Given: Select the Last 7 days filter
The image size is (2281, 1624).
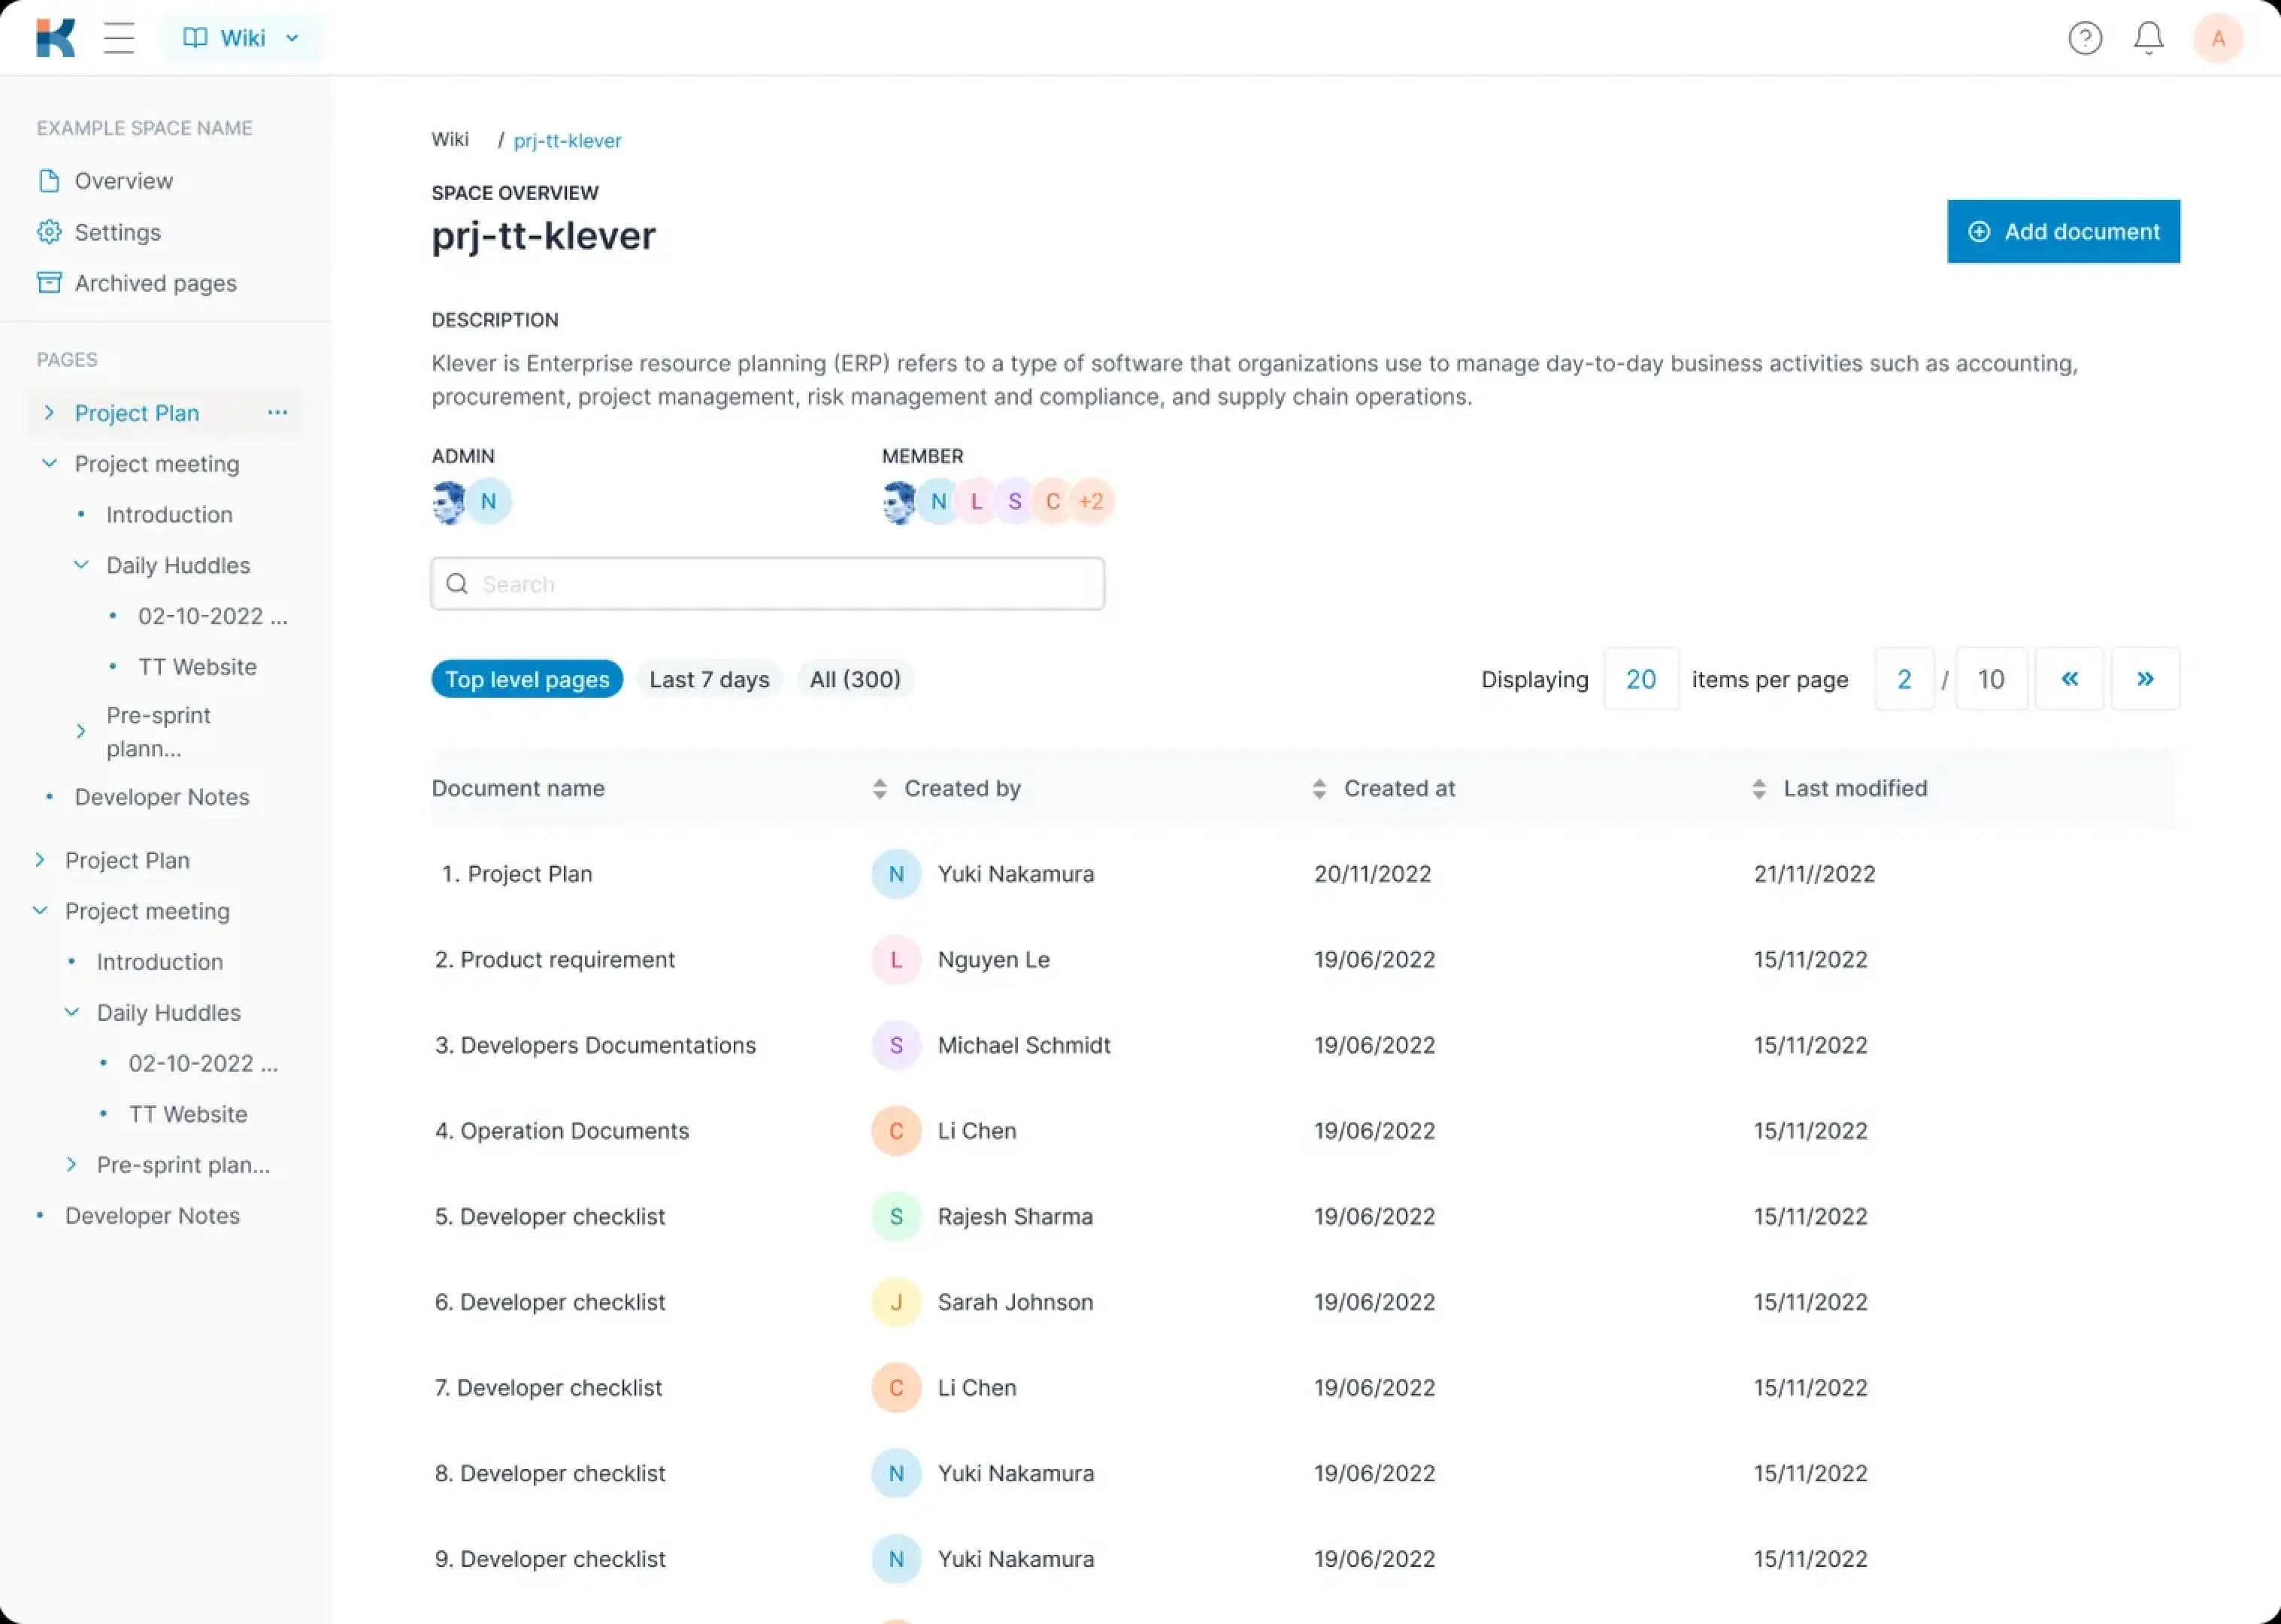Looking at the screenshot, I should click(x=708, y=679).
